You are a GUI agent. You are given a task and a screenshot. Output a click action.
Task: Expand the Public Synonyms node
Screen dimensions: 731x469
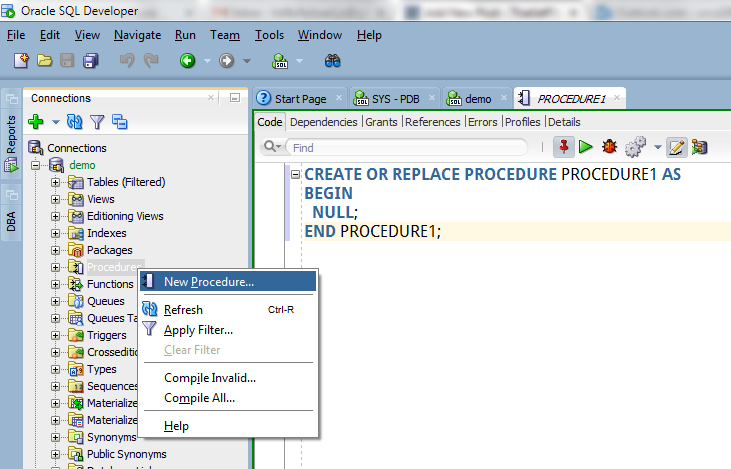tap(55, 454)
